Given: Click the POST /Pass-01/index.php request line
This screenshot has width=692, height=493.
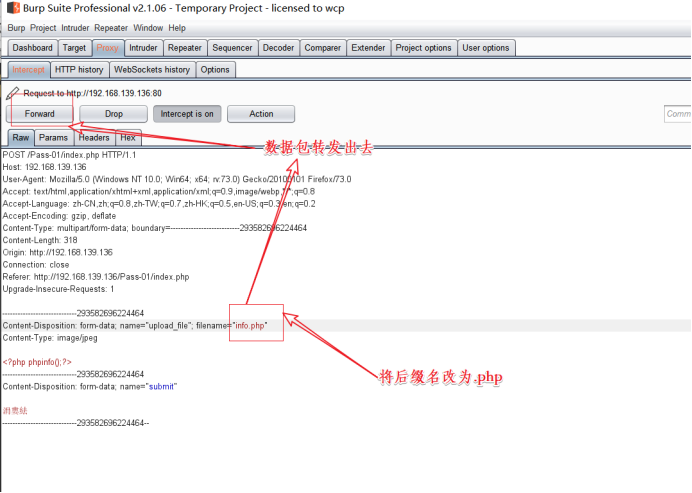Looking at the screenshot, I should coord(69,155).
